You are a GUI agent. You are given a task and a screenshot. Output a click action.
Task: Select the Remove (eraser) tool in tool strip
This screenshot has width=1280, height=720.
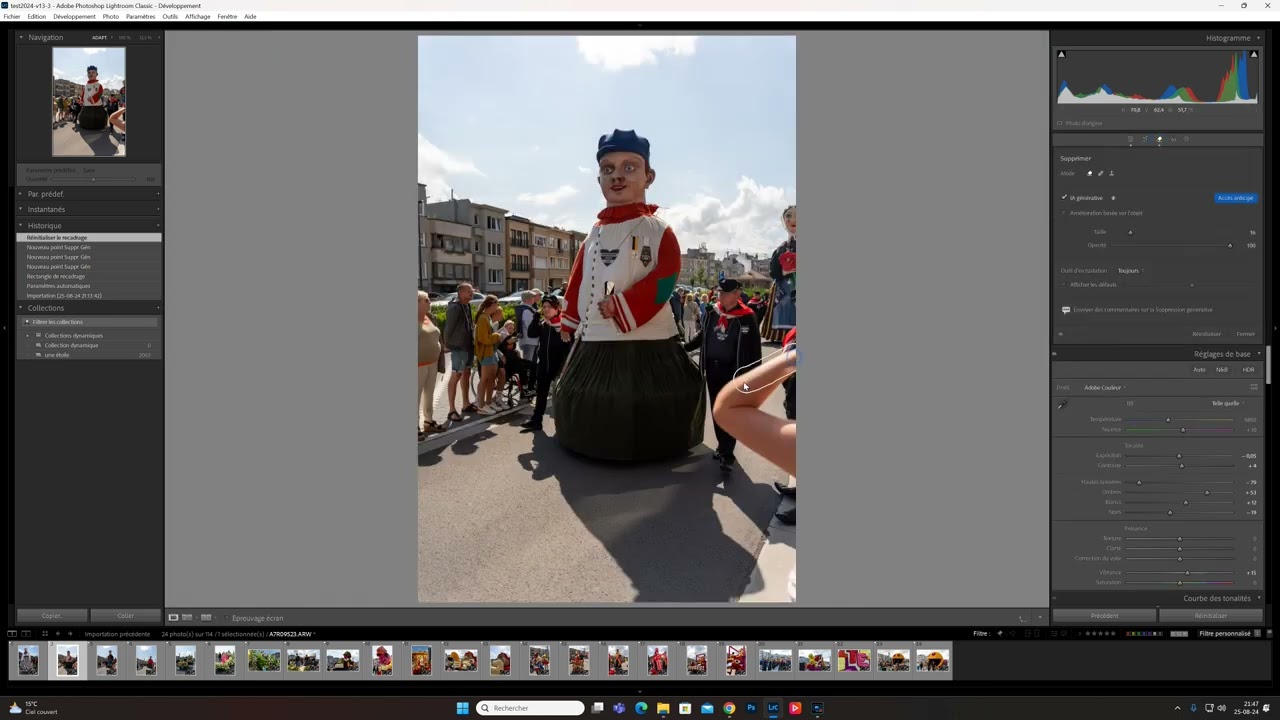(x=1160, y=139)
